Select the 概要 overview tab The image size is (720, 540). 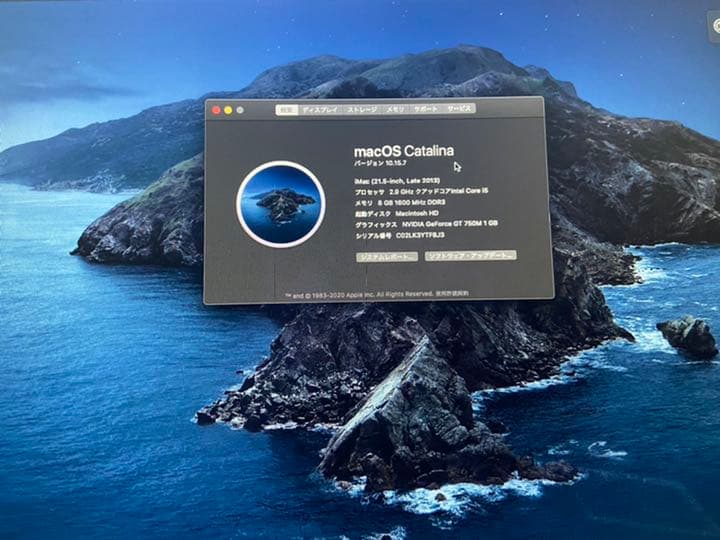point(287,110)
